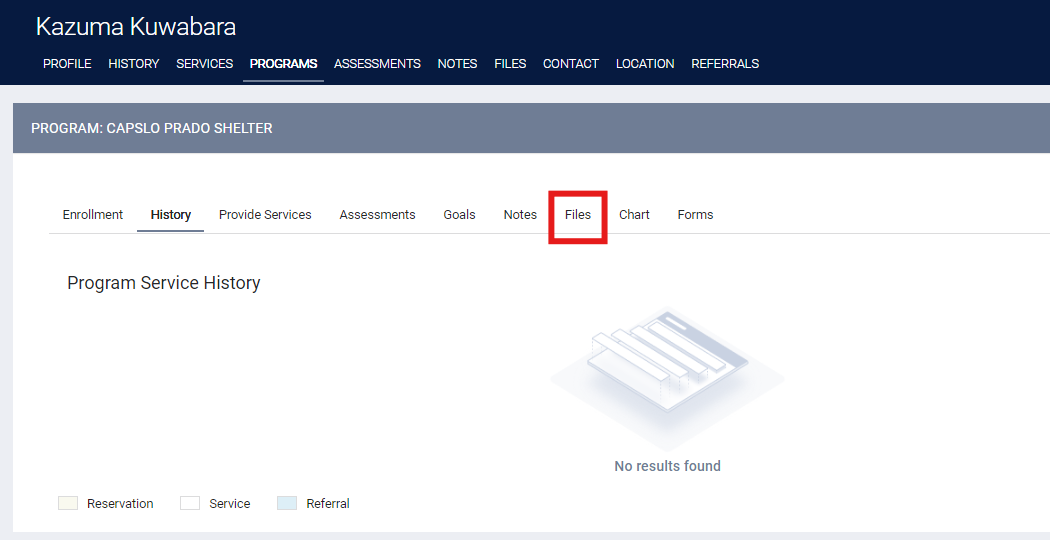
Task: View the REFERRALS tab
Action: click(x=725, y=64)
